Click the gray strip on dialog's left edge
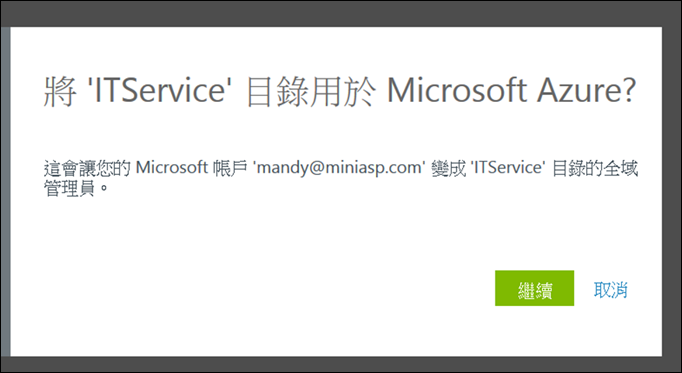This screenshot has height=373, width=682. [x=6, y=191]
